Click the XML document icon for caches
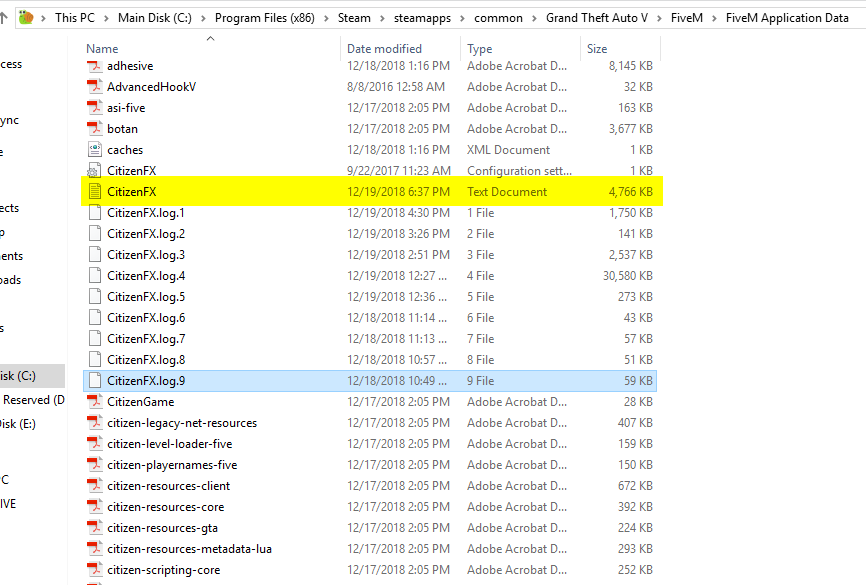 click(x=95, y=150)
